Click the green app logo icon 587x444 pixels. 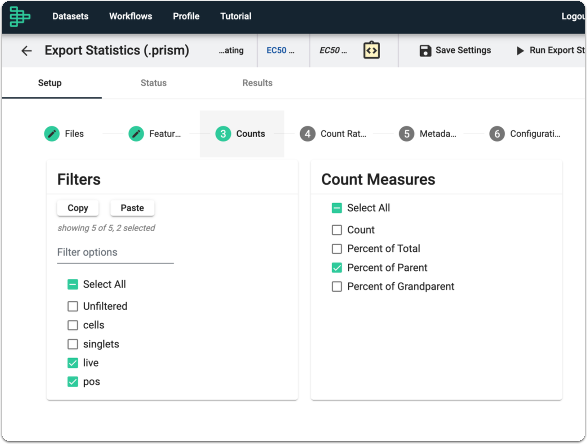click(19, 16)
